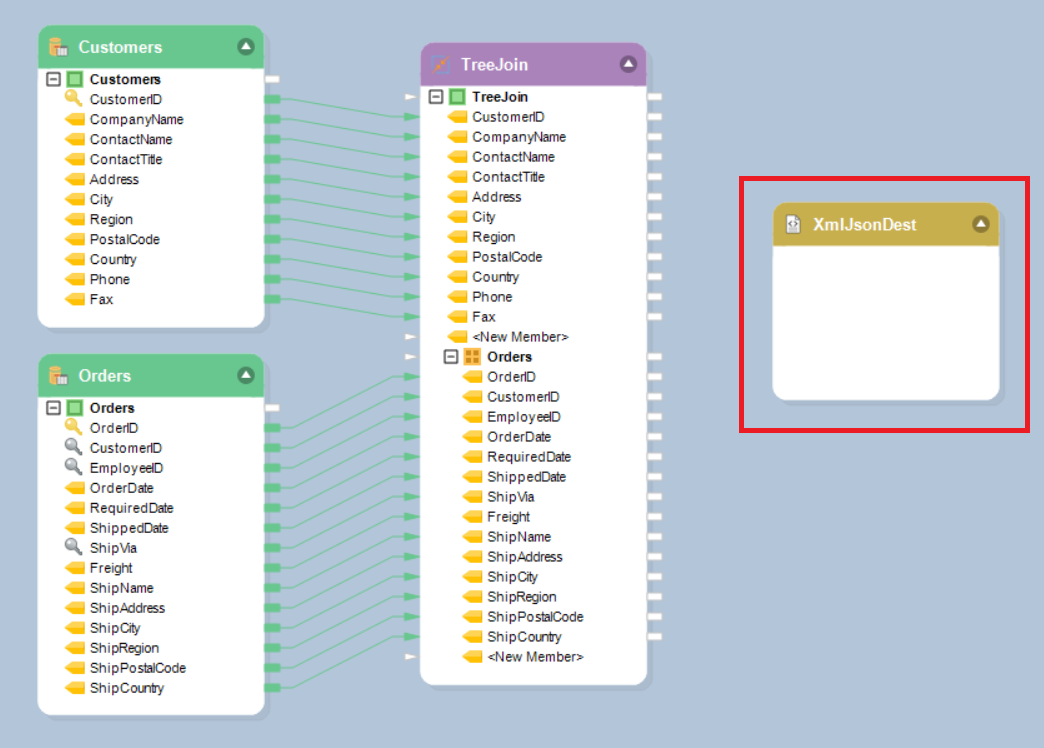Collapse the TreeJoin object with round arrow button
This screenshot has width=1044, height=748.
(628, 64)
